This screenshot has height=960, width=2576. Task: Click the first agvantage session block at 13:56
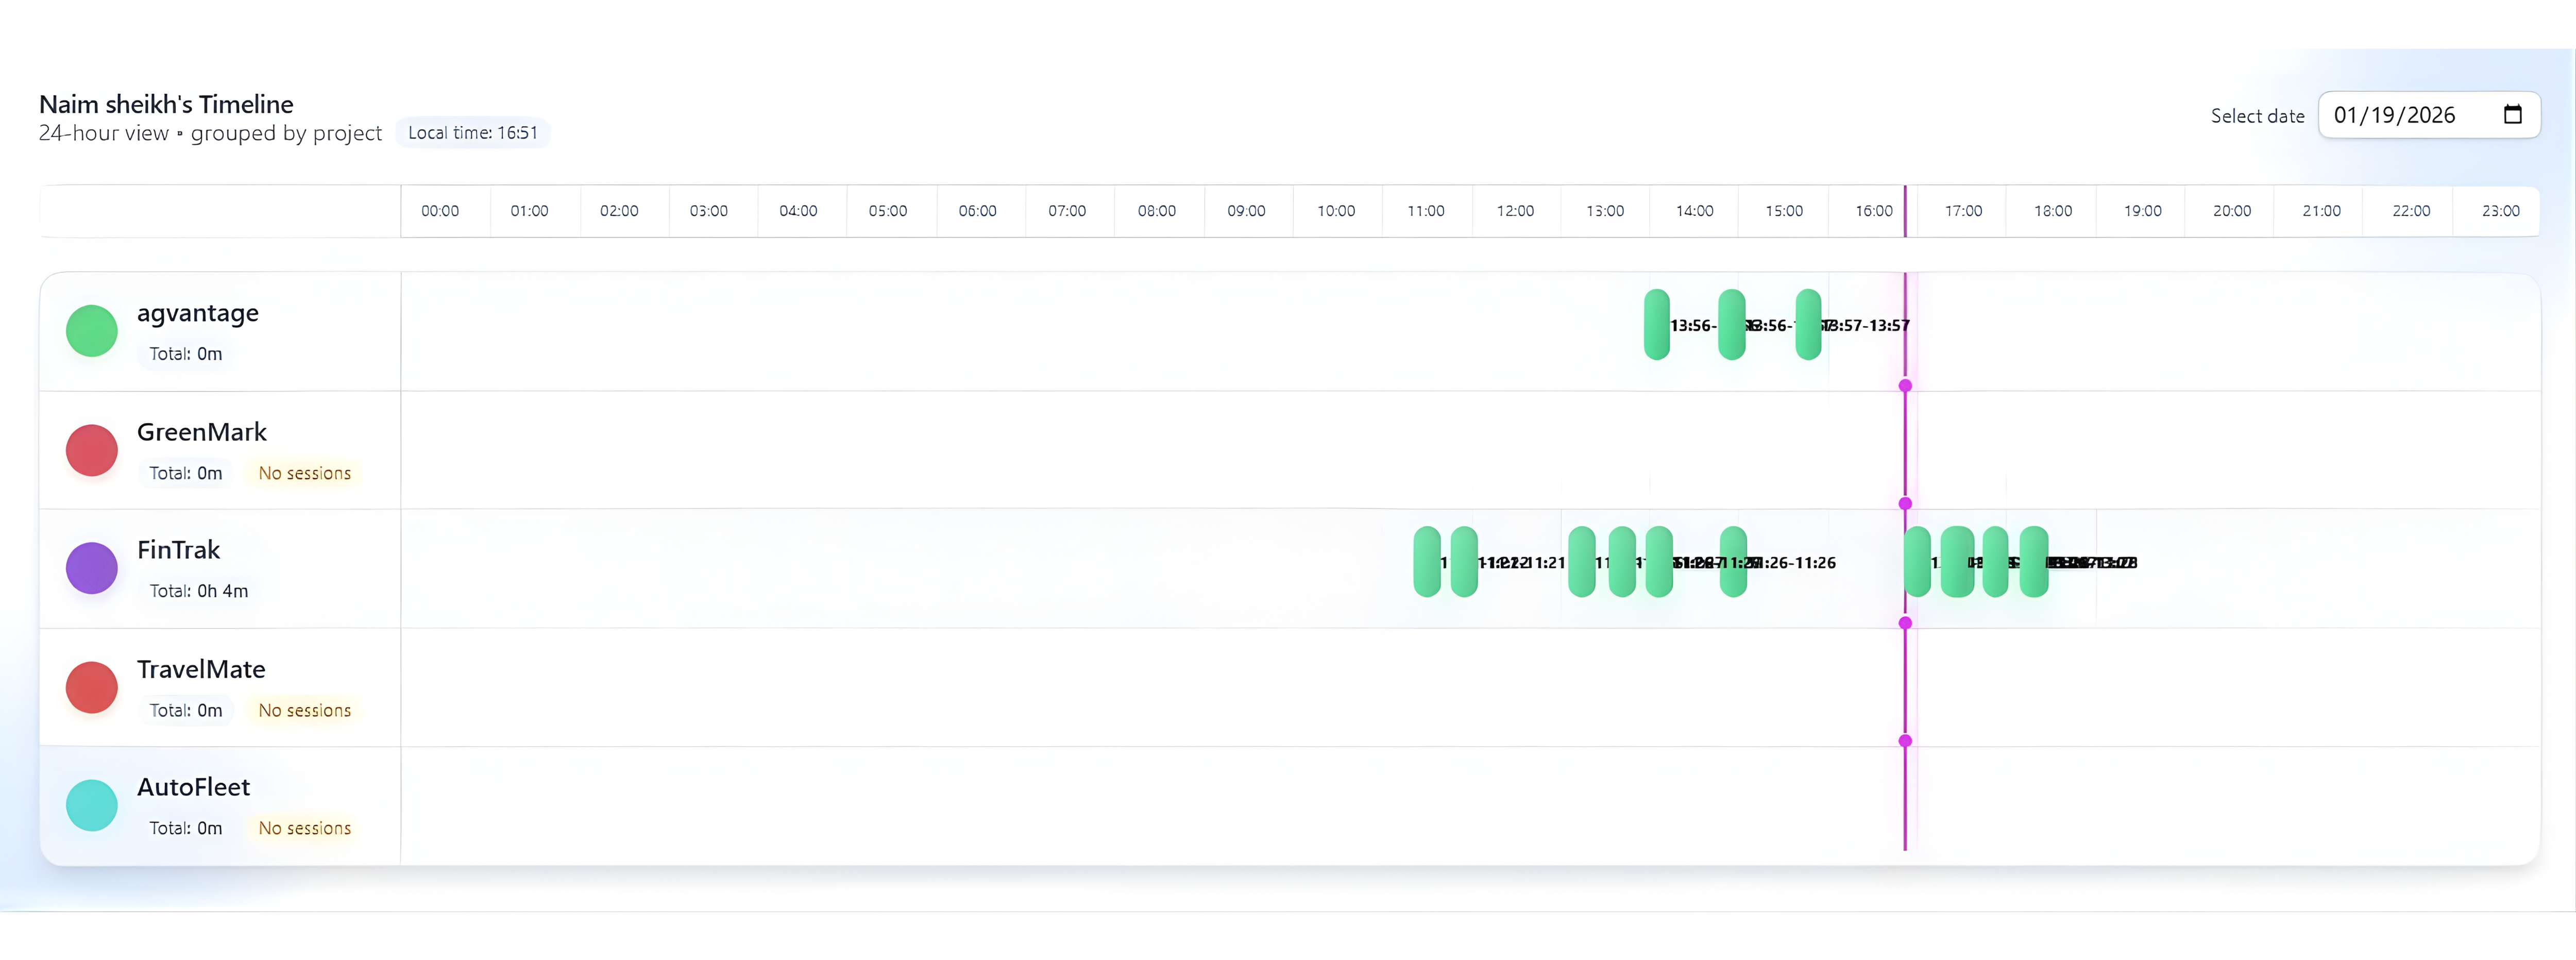pyautogui.click(x=1656, y=324)
